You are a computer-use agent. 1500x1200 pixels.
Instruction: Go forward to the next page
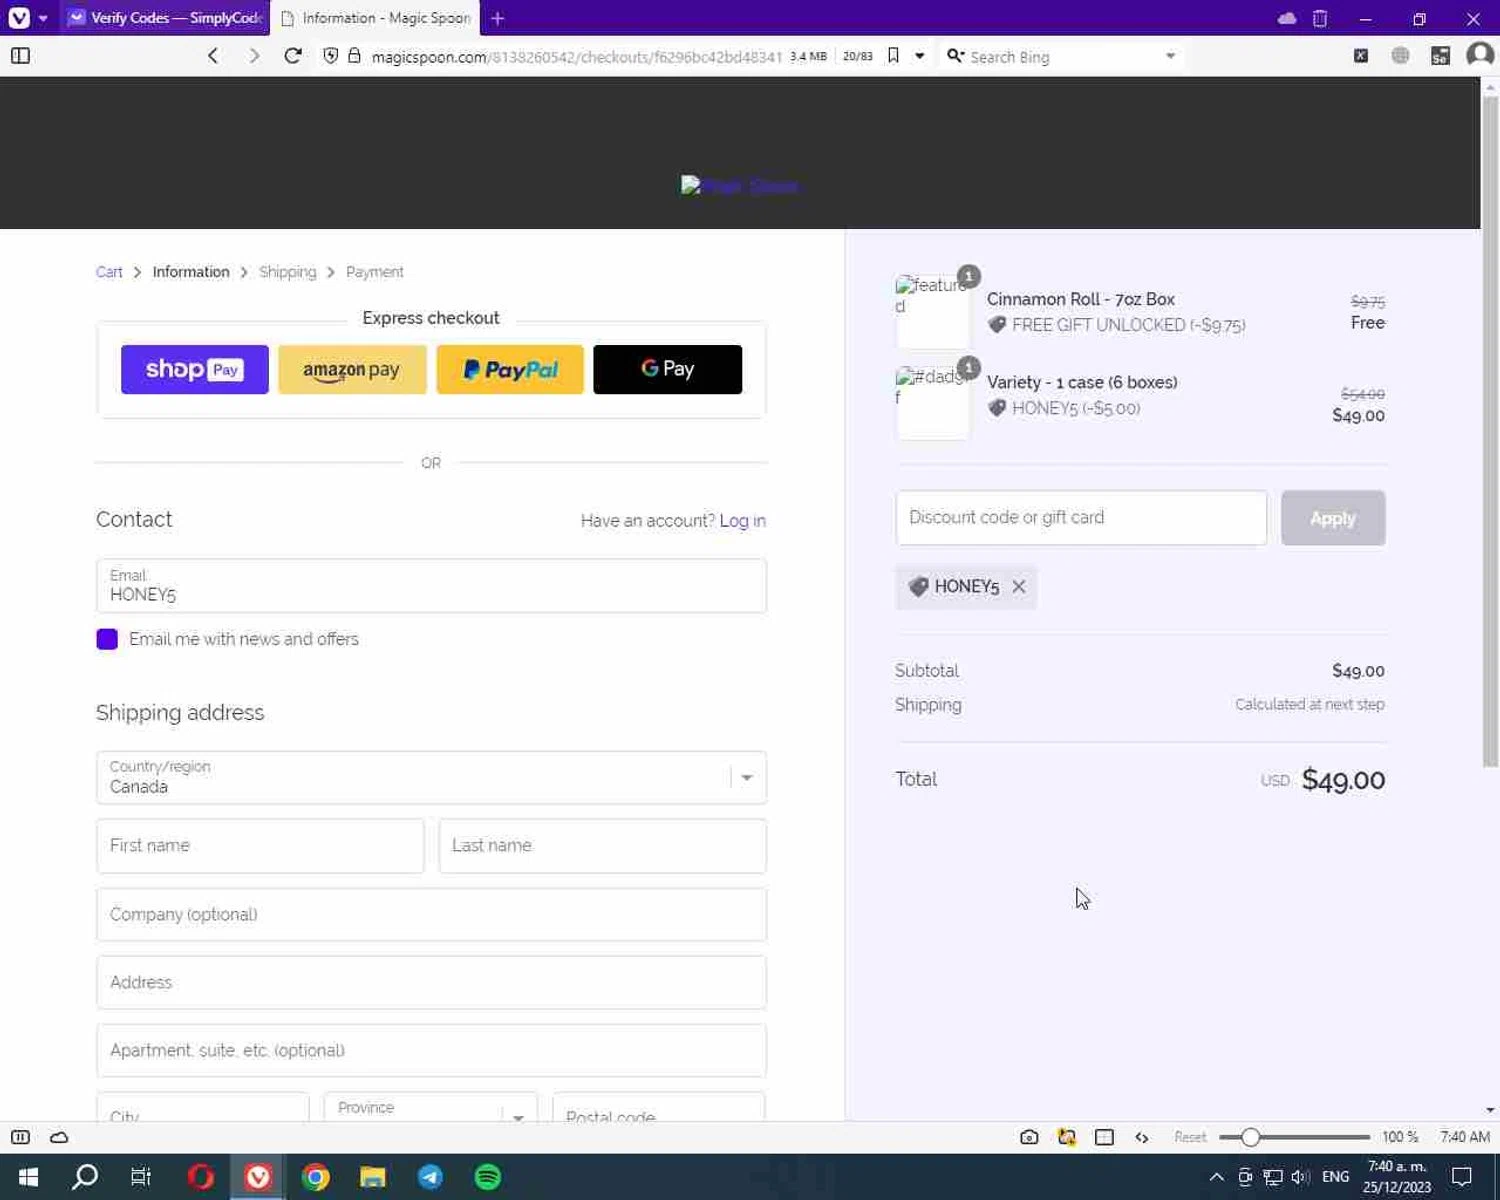[254, 56]
